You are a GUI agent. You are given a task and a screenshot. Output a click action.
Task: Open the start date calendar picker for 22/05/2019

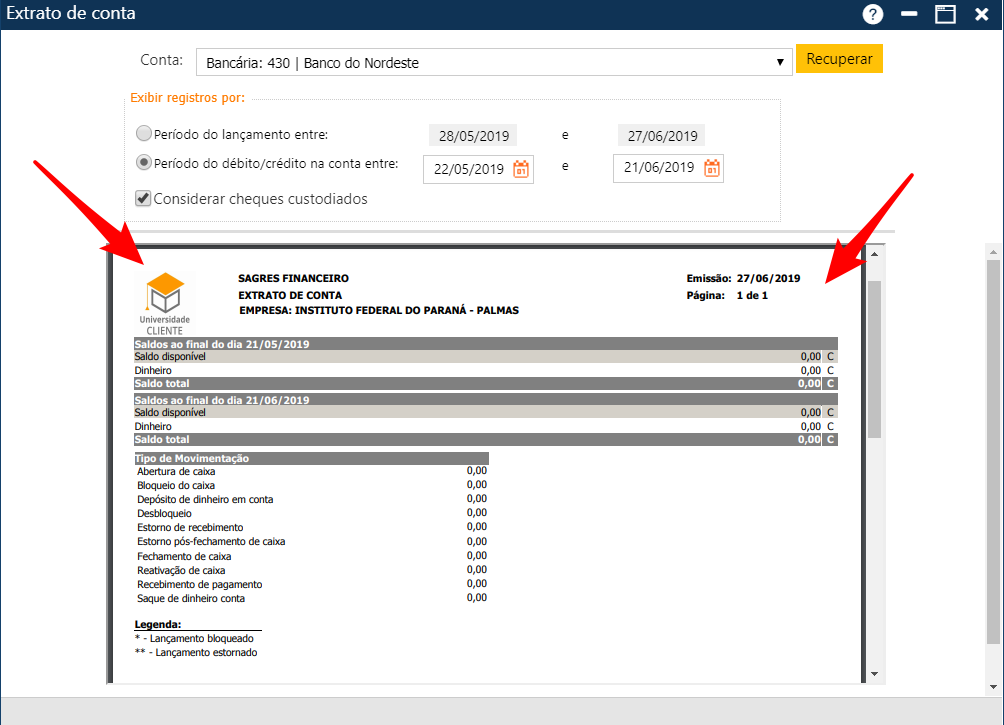point(521,168)
